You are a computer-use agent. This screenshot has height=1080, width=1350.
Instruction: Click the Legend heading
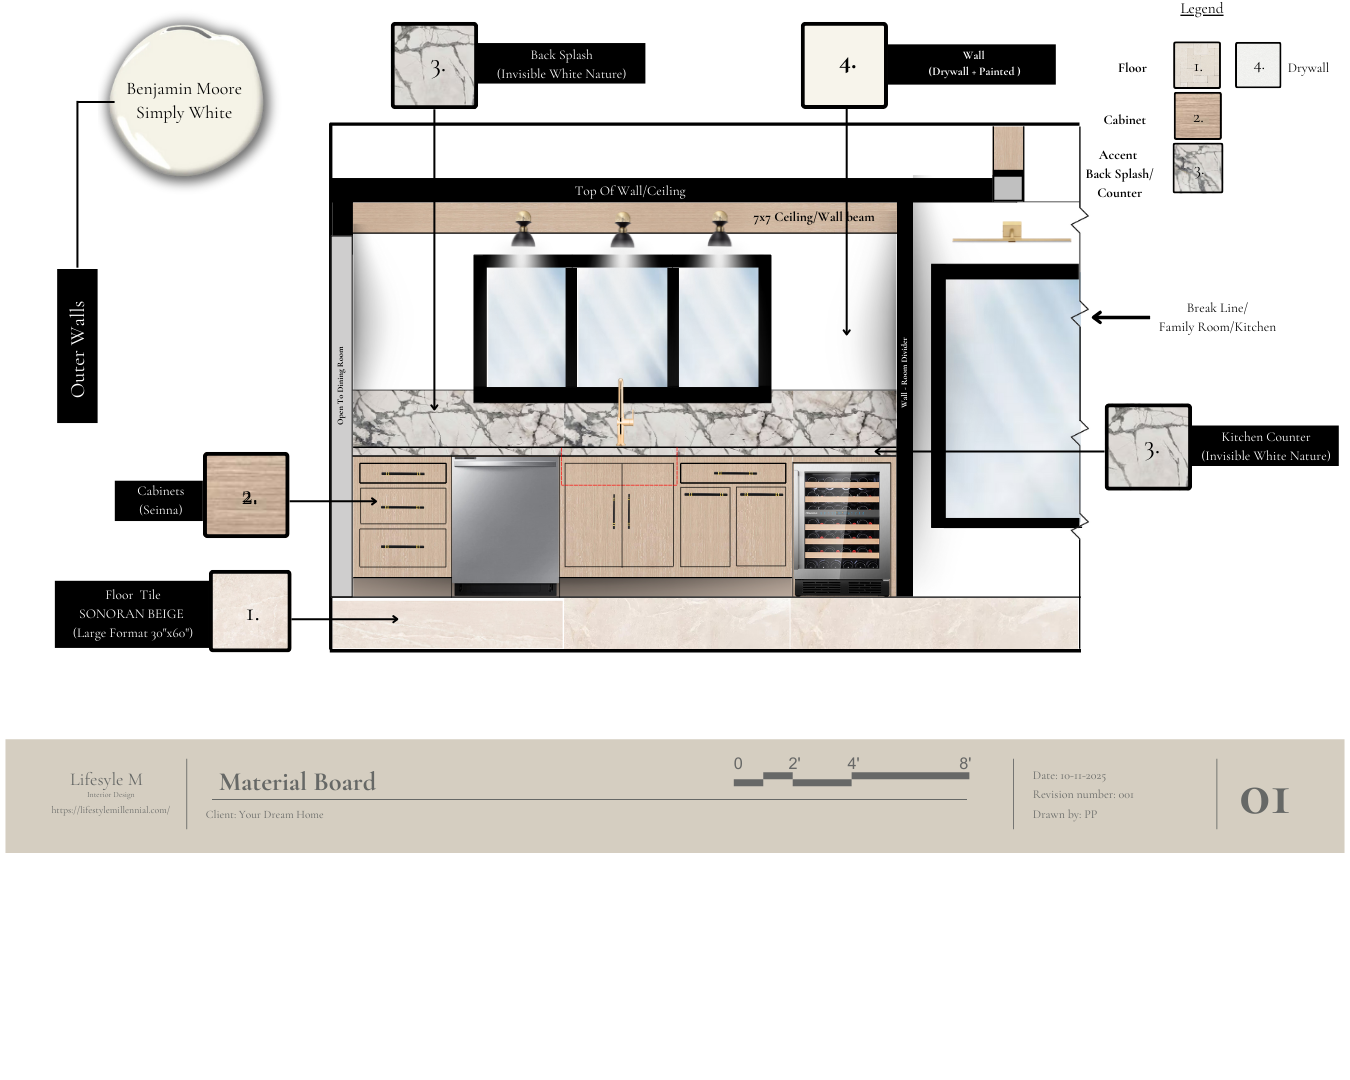point(1201,9)
